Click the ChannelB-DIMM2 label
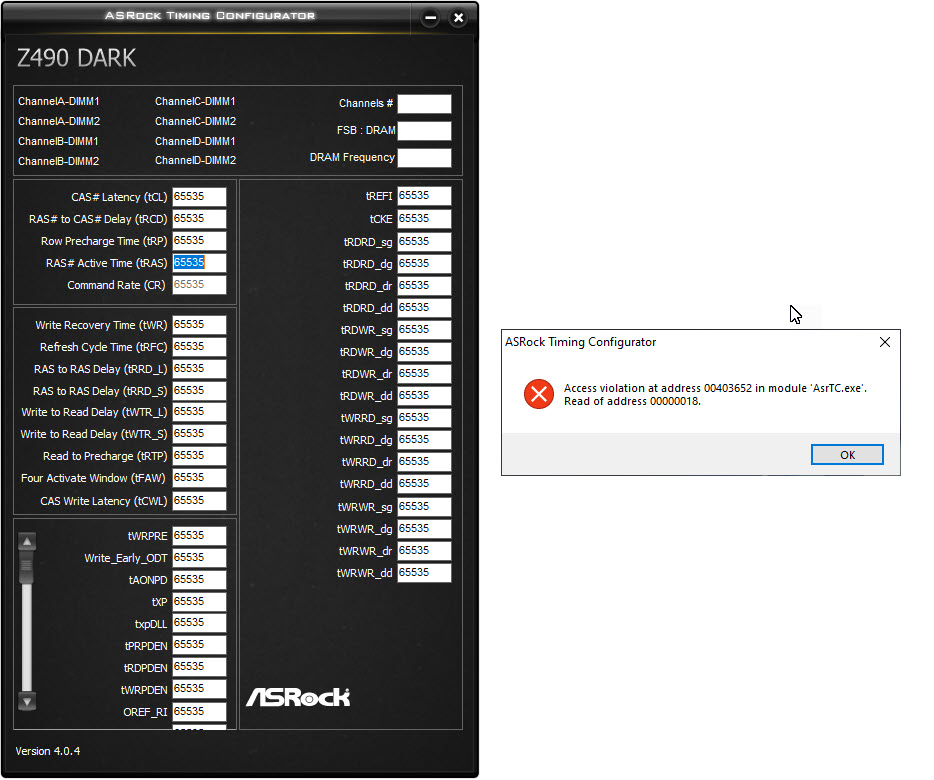Viewport: 934px width, 780px height. (x=58, y=161)
